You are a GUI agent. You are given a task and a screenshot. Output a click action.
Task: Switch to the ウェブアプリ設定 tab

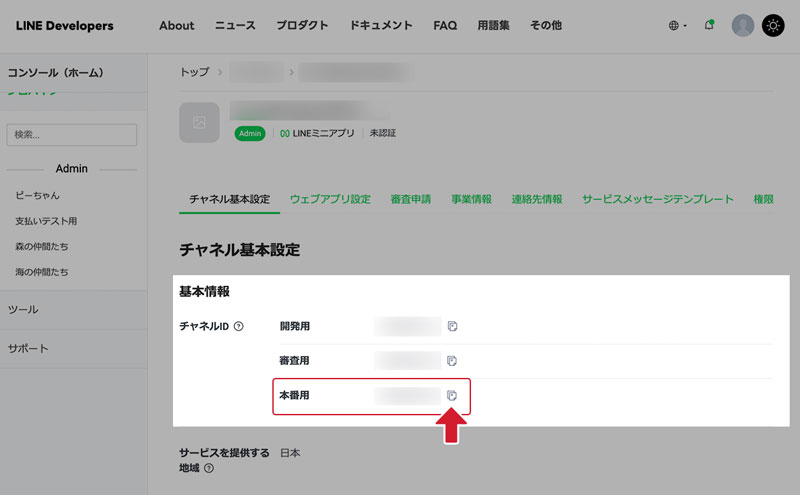[x=330, y=199]
